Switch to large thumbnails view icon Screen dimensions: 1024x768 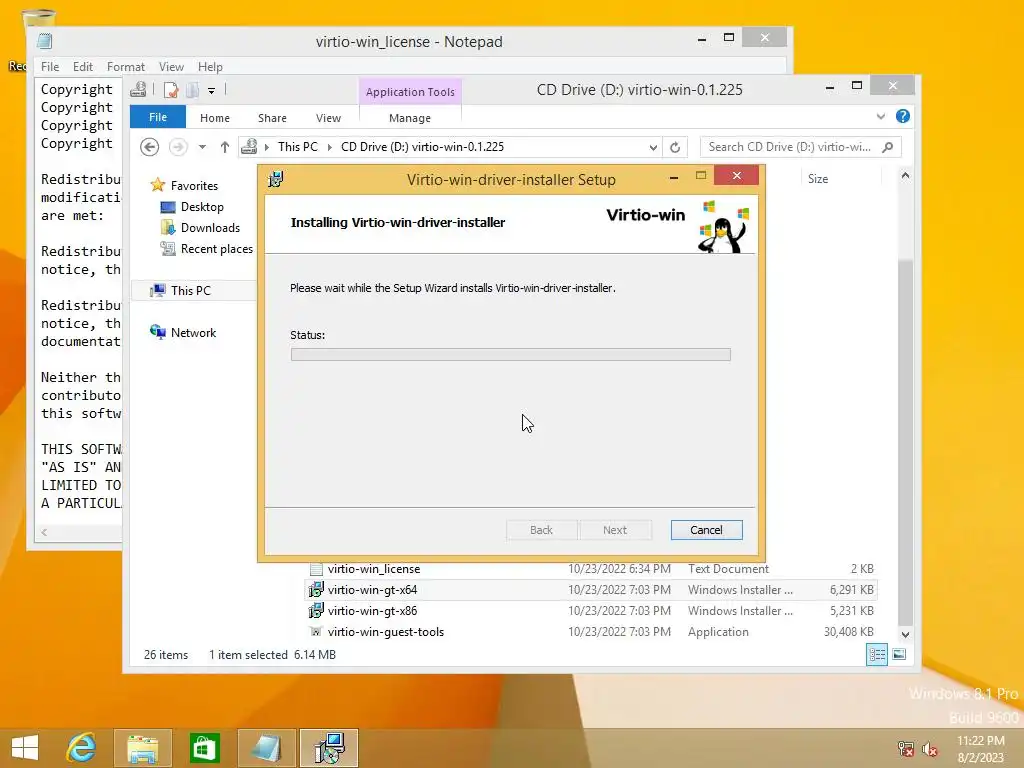899,654
